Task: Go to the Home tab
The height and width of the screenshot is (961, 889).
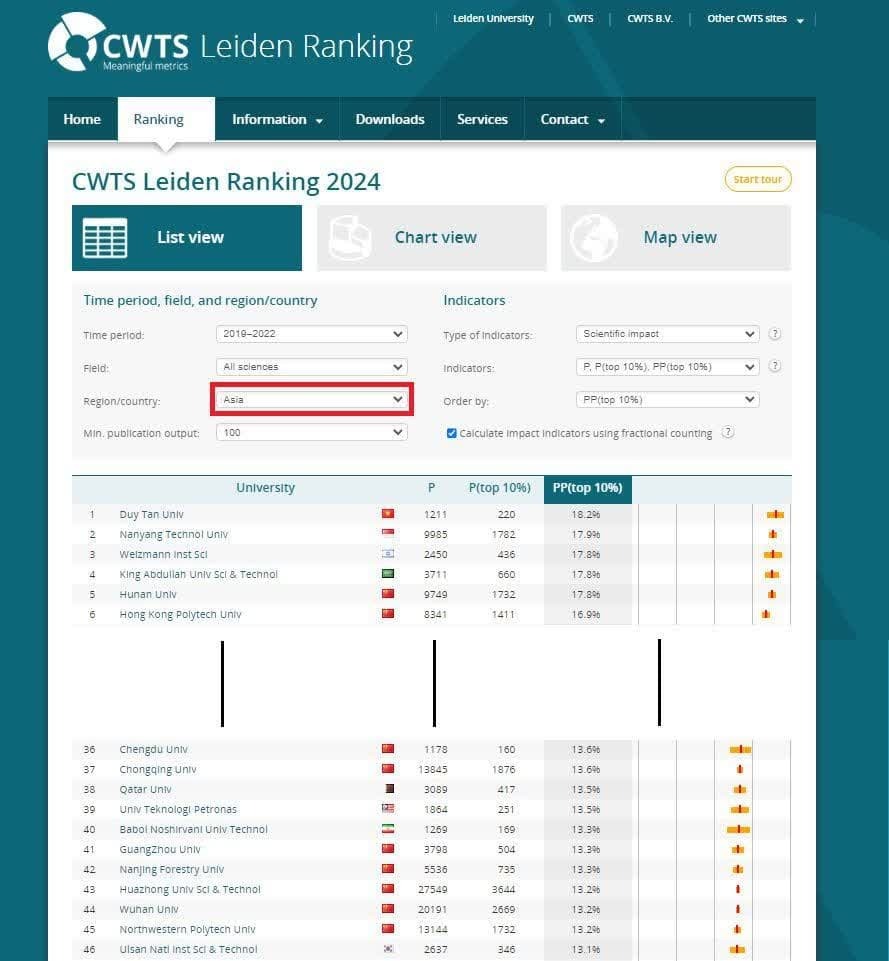Action: [82, 119]
